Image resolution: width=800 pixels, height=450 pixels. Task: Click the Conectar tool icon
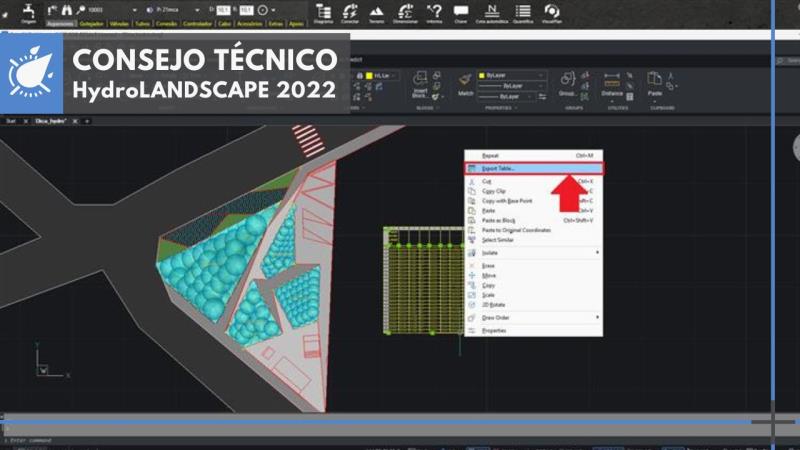(350, 13)
